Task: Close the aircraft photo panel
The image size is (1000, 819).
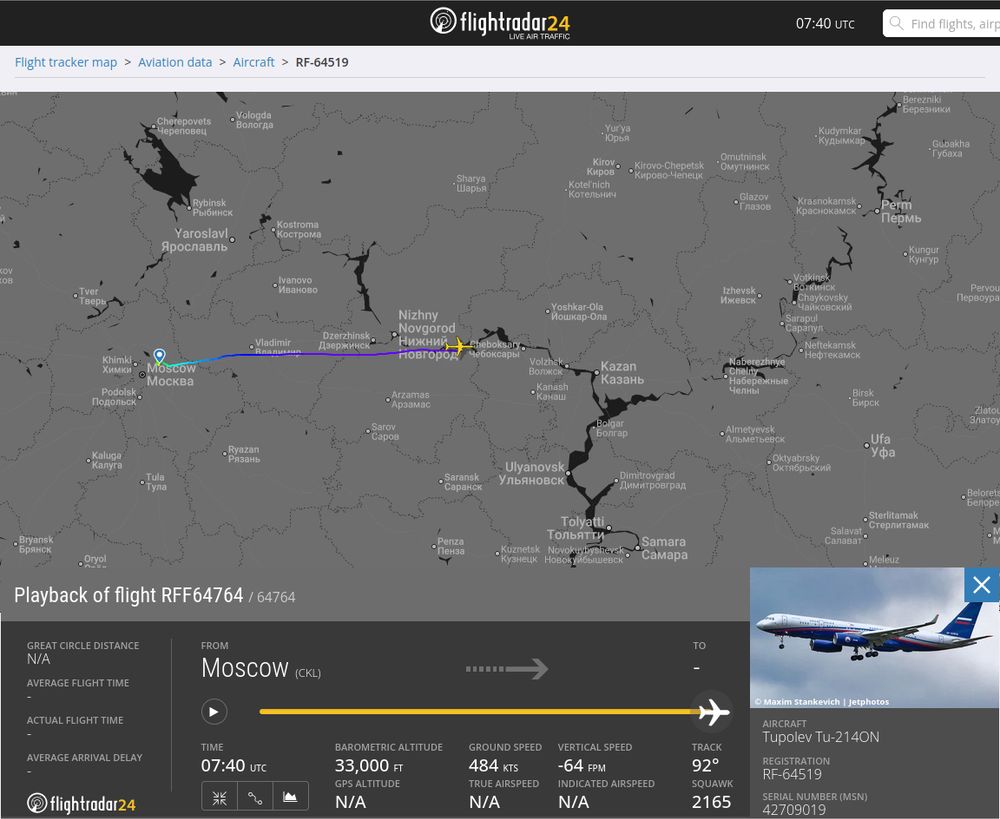Action: (982, 584)
